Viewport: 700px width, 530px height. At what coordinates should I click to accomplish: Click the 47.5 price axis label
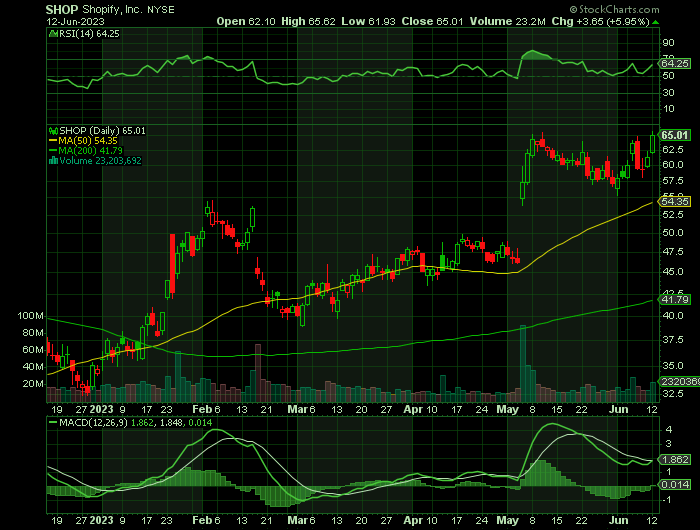point(673,252)
